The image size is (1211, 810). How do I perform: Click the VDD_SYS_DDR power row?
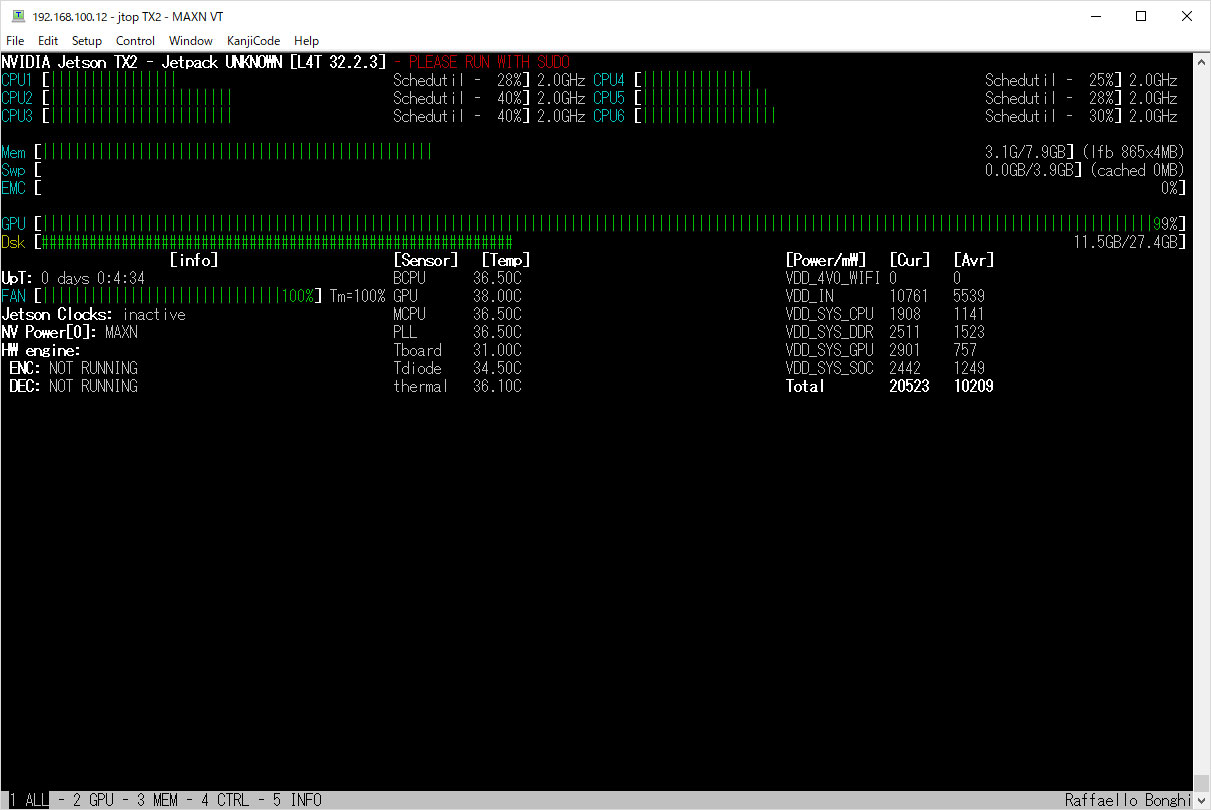885,332
